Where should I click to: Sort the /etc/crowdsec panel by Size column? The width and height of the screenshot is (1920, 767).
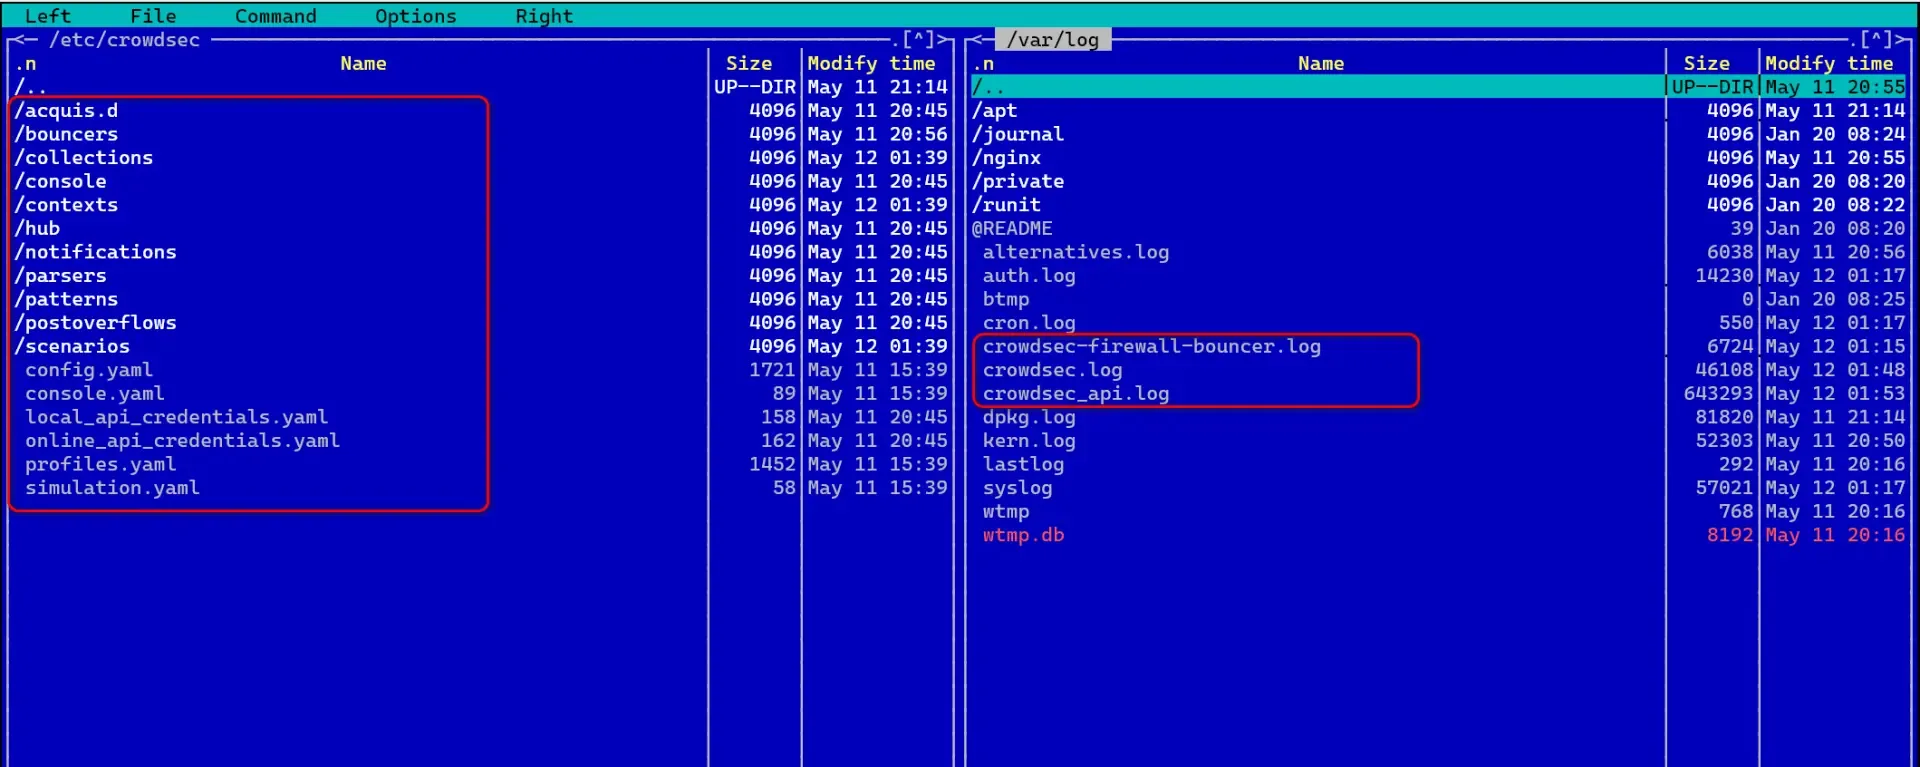tap(749, 63)
